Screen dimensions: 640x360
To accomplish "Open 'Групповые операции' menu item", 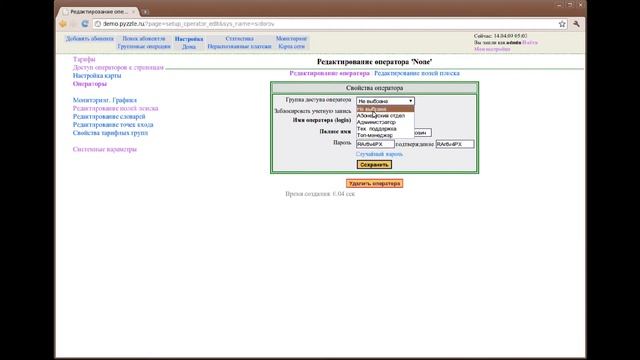I will pyautogui.click(x=144, y=47).
